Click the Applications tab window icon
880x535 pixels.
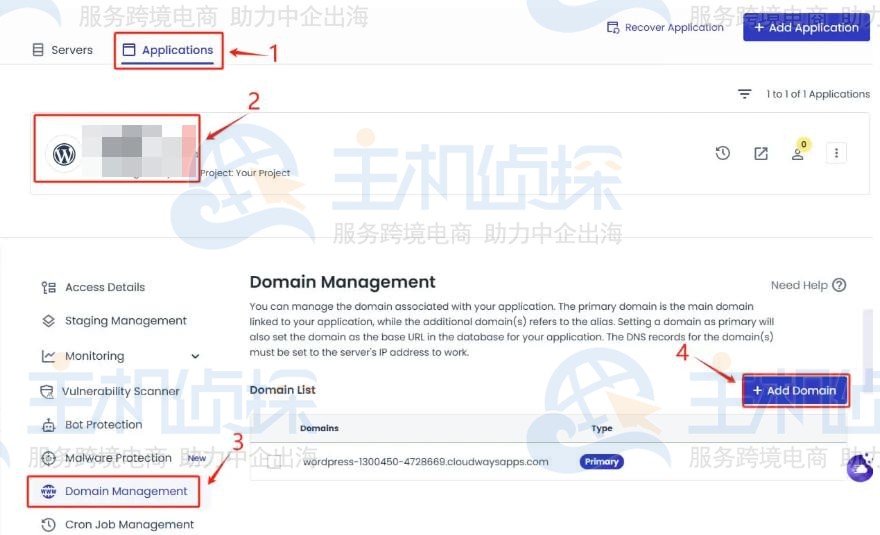(129, 50)
